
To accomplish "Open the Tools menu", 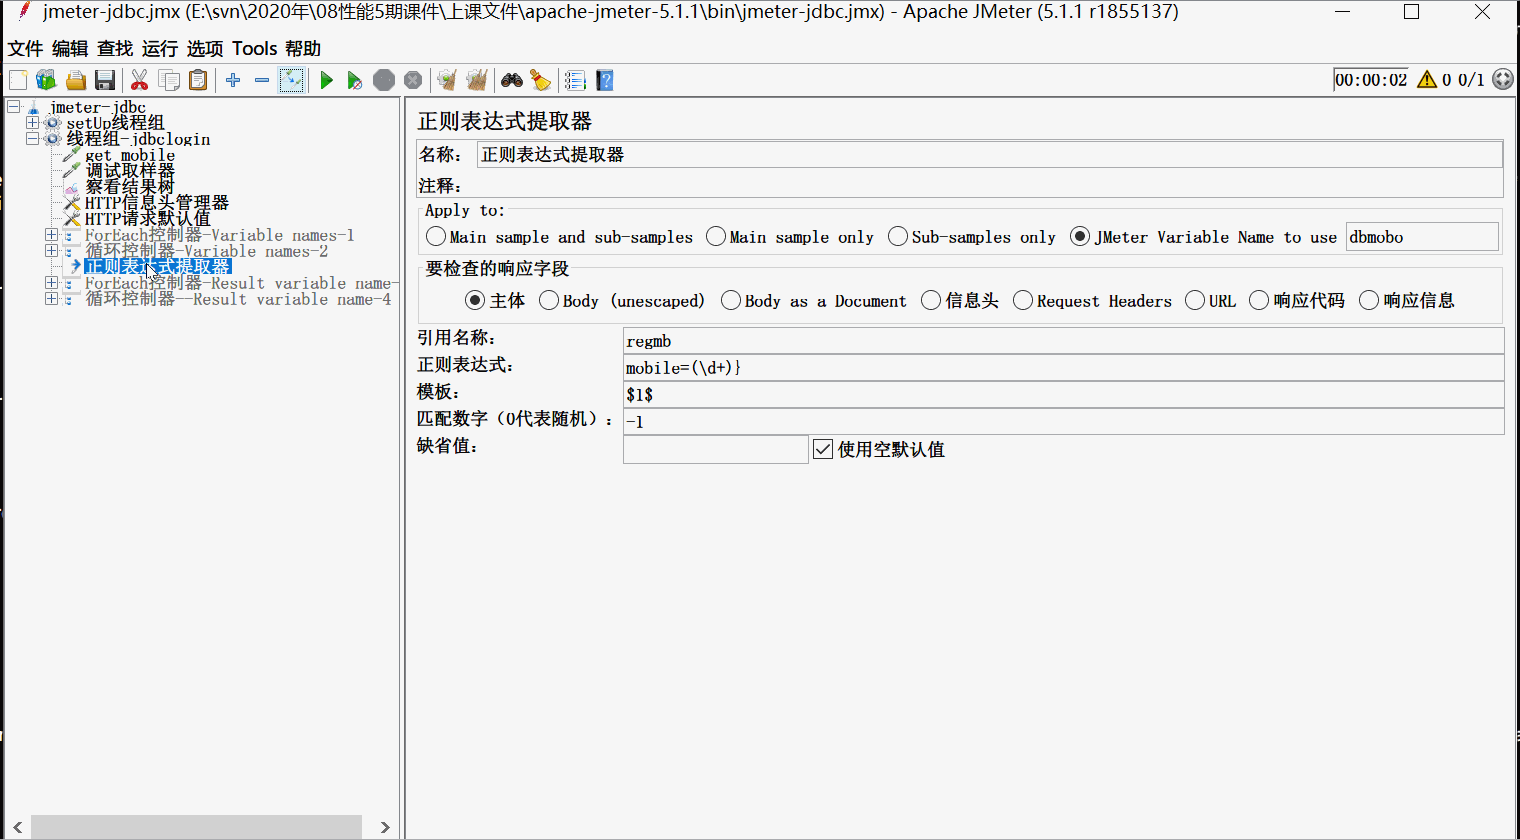I will [x=255, y=49].
